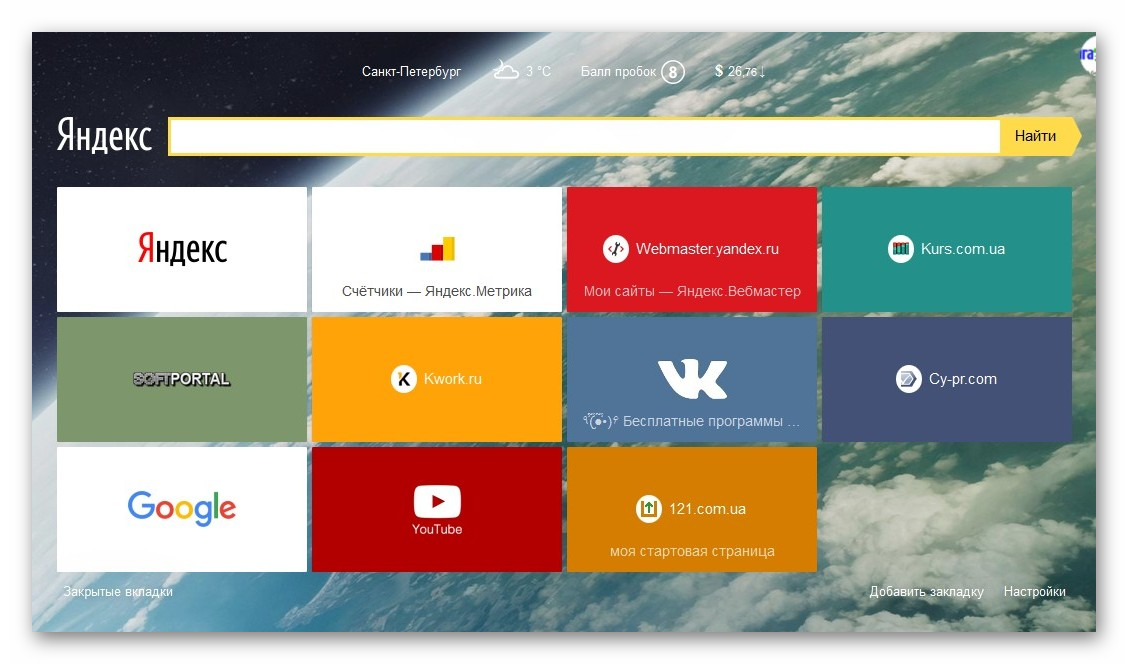Click the Найти search button

[1036, 136]
